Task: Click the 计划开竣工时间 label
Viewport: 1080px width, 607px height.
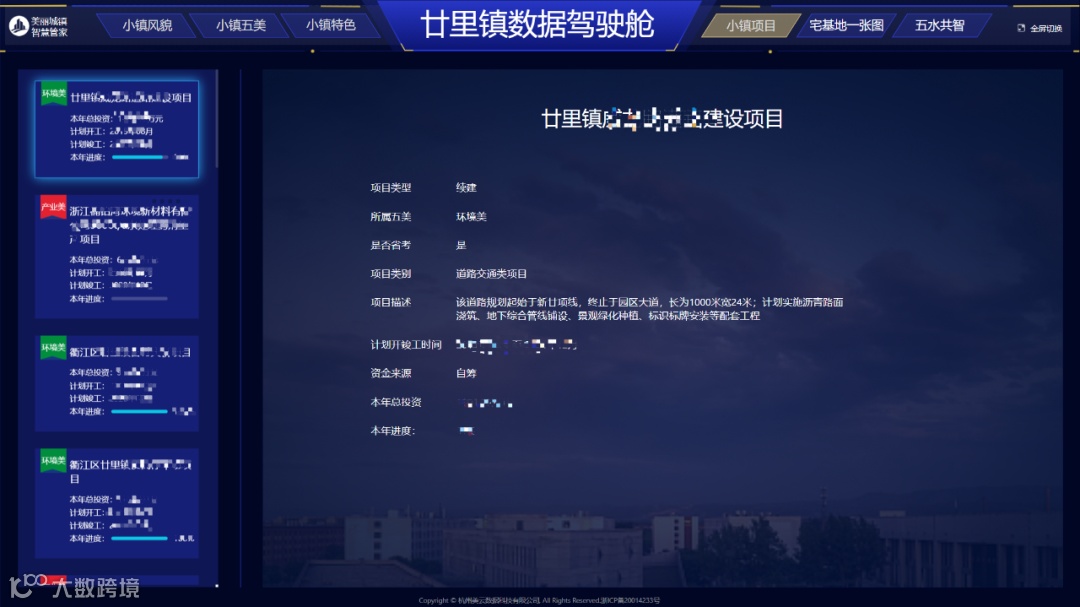Action: pos(406,344)
